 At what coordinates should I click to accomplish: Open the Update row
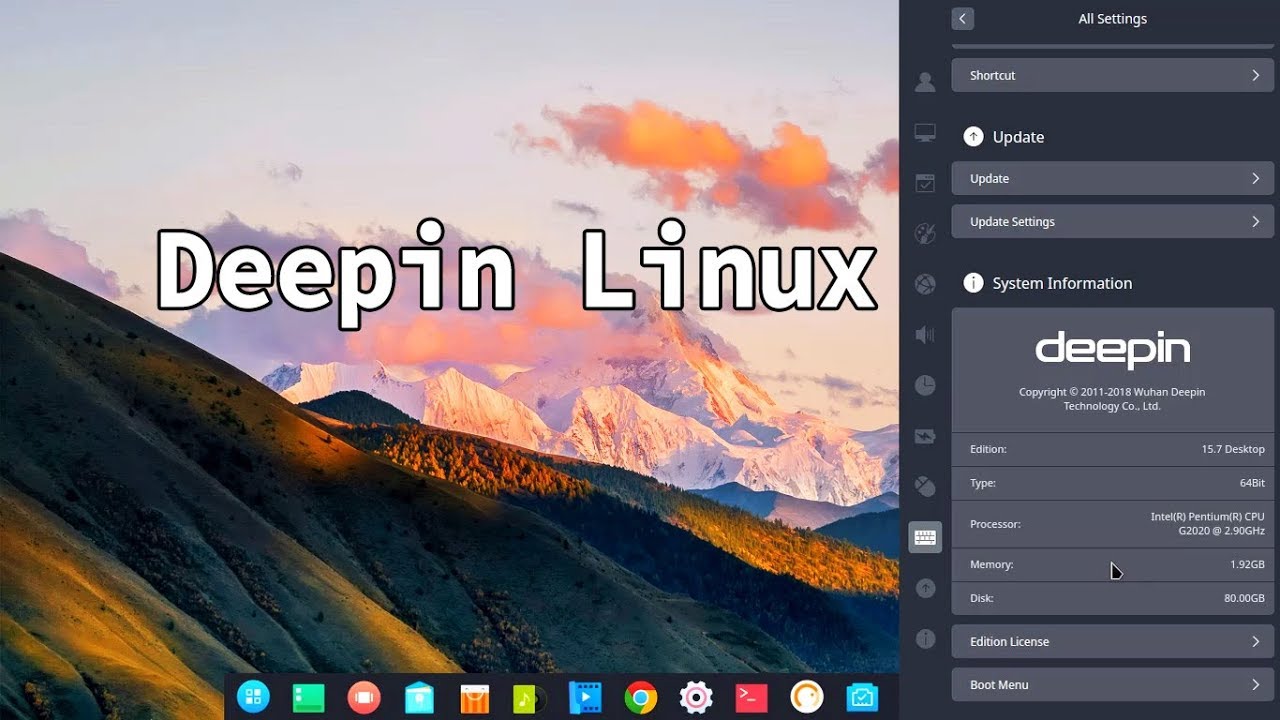pos(1112,178)
